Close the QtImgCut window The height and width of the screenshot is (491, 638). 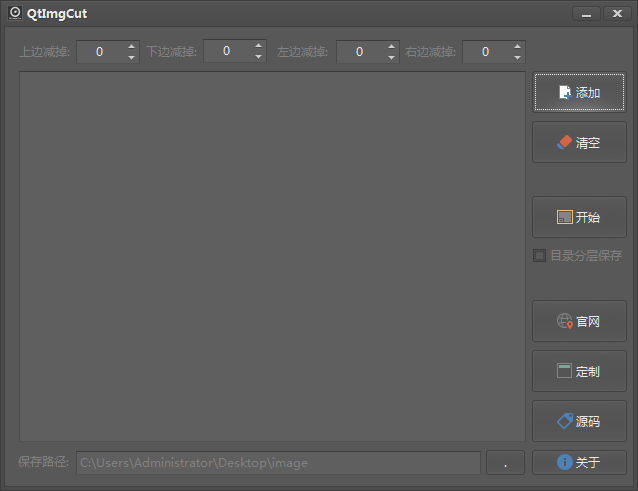[617, 14]
